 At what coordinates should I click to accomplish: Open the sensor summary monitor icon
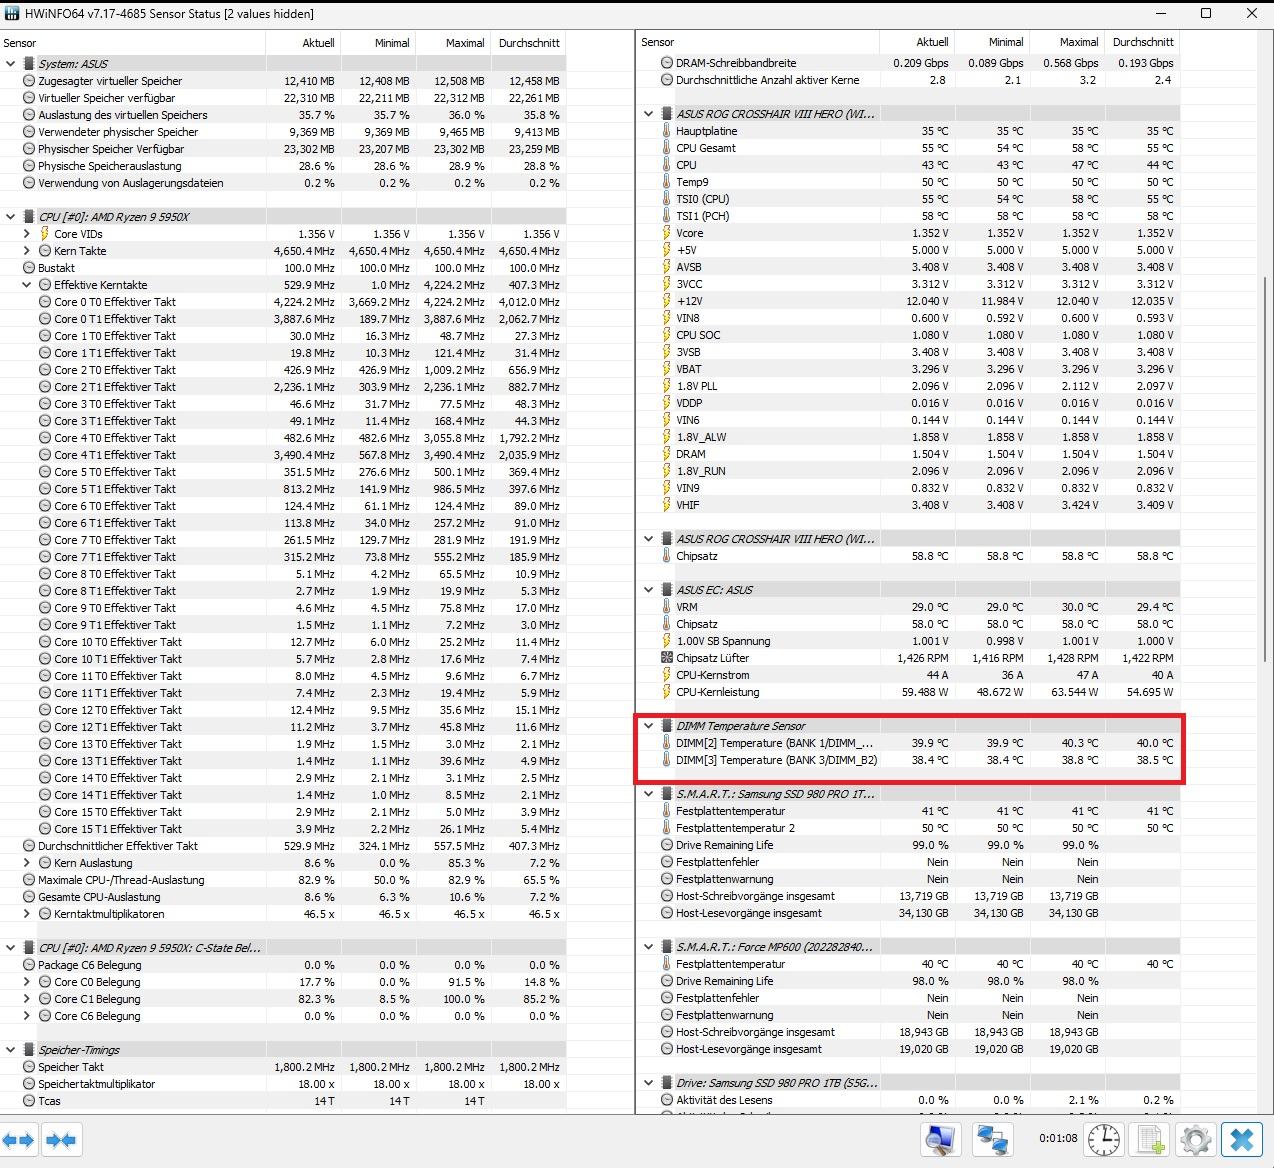click(941, 1139)
